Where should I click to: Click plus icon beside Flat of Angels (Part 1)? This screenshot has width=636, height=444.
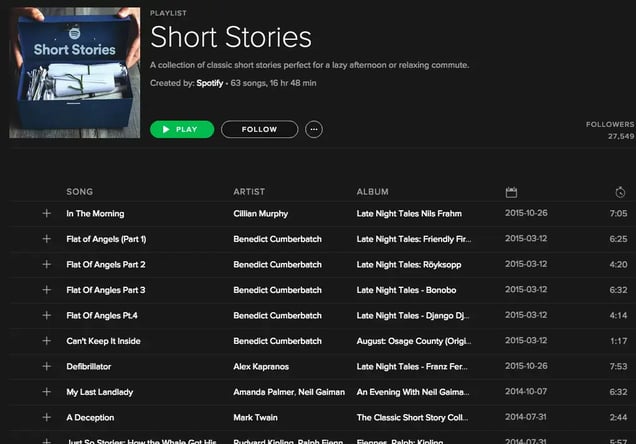[x=46, y=239]
